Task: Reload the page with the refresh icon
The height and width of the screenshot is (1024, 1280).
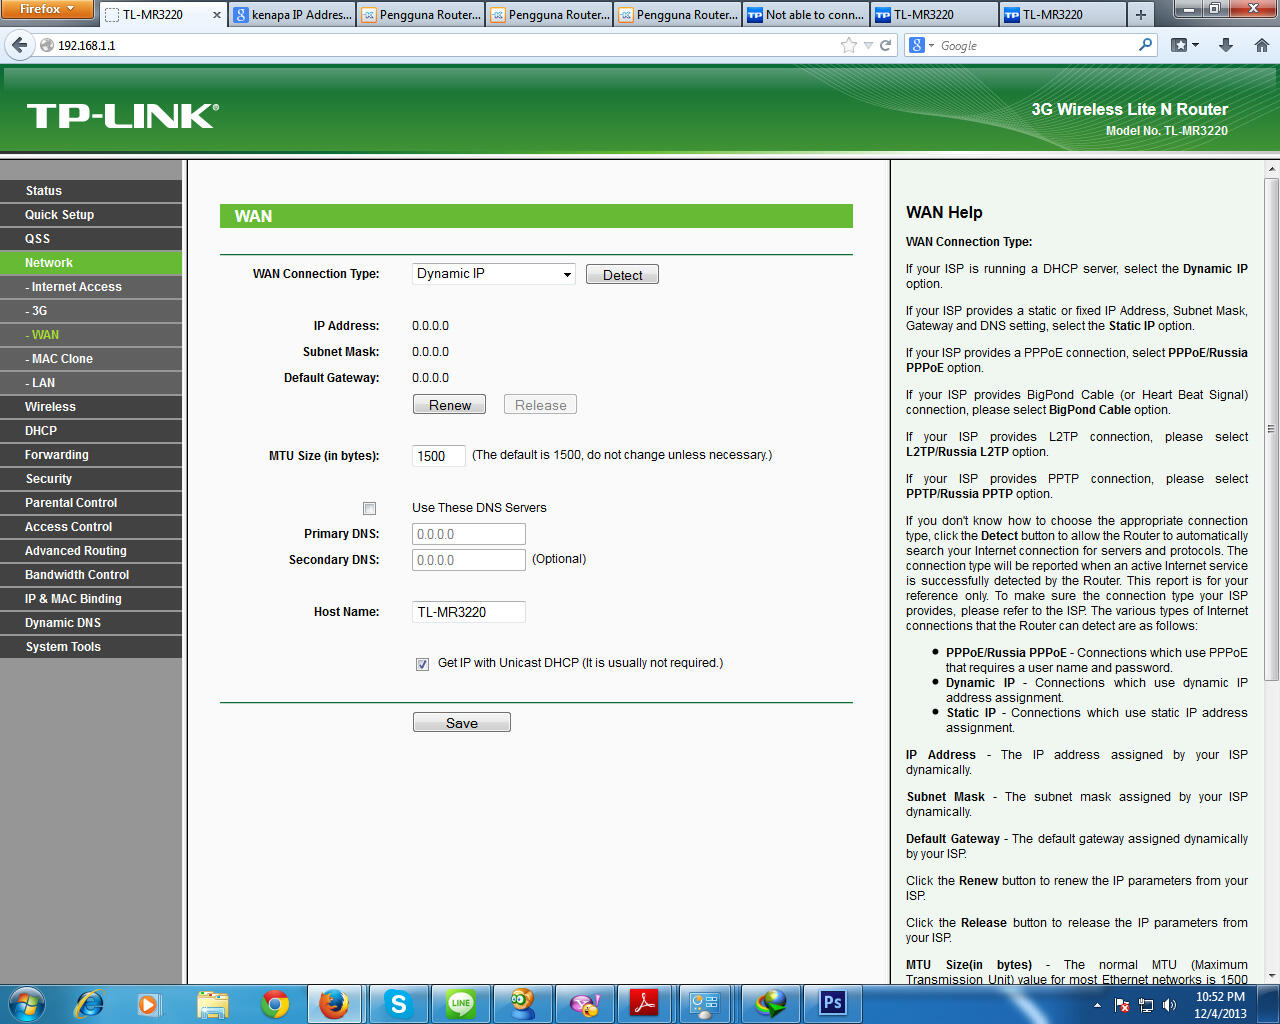Action: pyautogui.click(x=885, y=45)
